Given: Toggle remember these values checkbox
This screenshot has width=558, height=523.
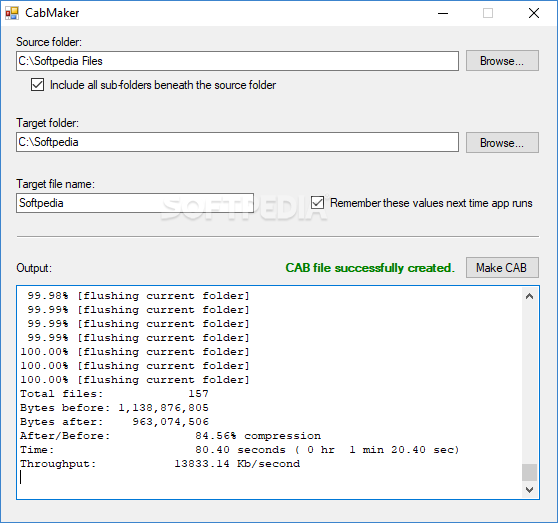Looking at the screenshot, I should (317, 203).
